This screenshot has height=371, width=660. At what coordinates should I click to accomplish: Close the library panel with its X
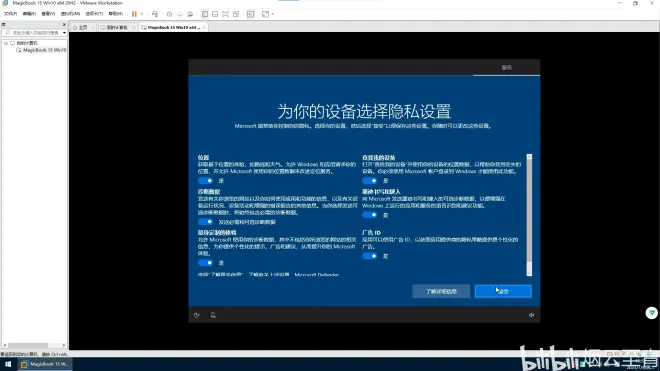coord(64,24)
